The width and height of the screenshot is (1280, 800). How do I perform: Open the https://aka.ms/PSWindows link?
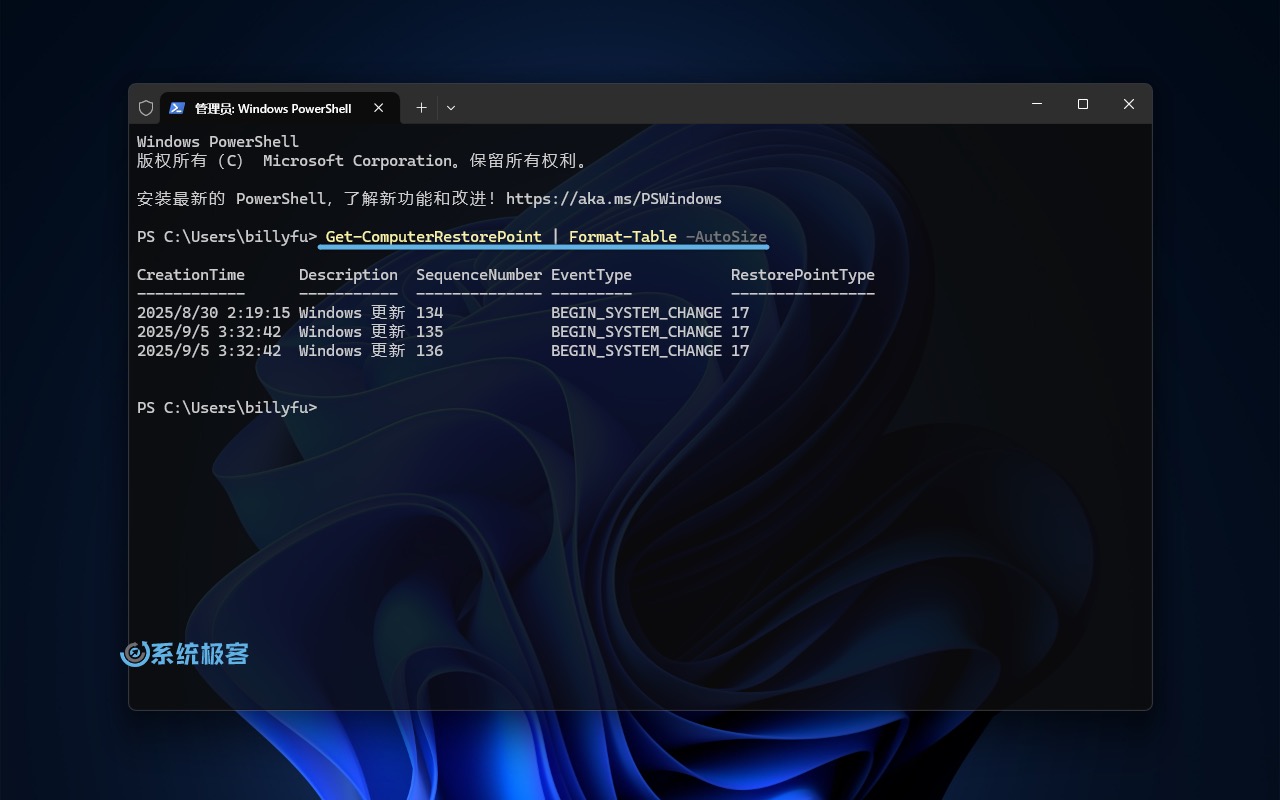pos(614,198)
